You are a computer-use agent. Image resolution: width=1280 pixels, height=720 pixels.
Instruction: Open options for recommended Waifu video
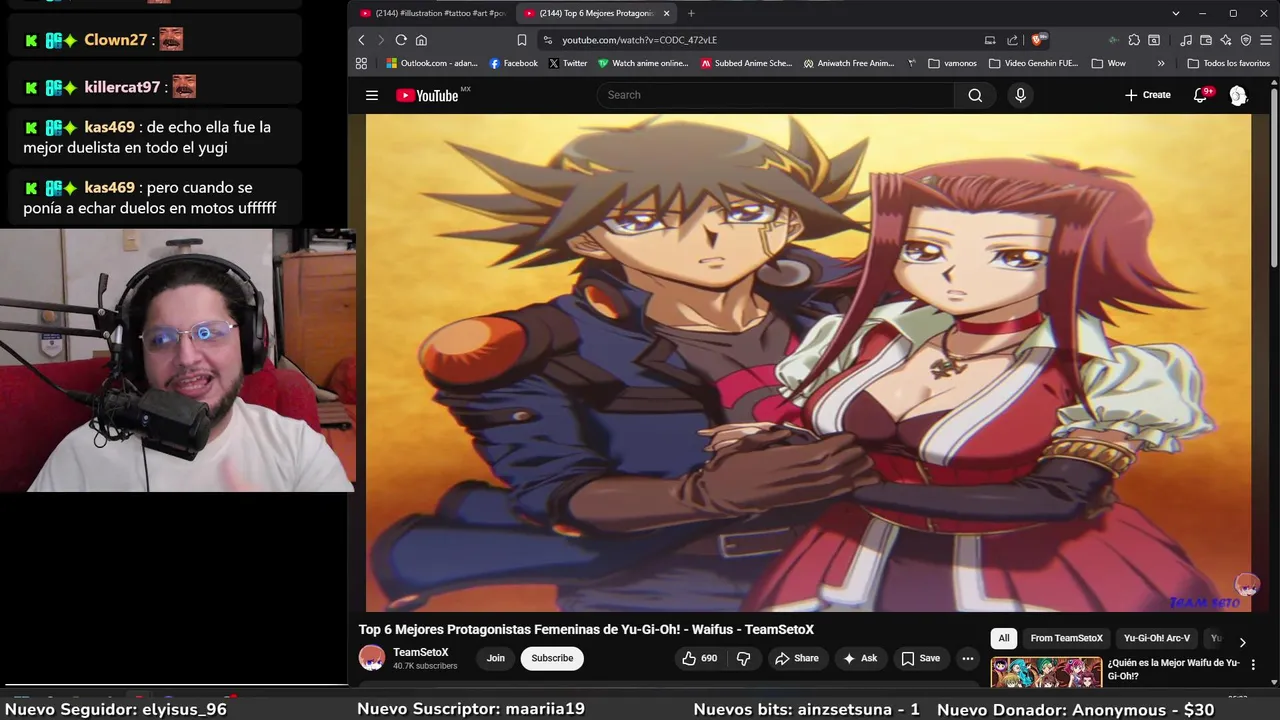click(x=1253, y=665)
